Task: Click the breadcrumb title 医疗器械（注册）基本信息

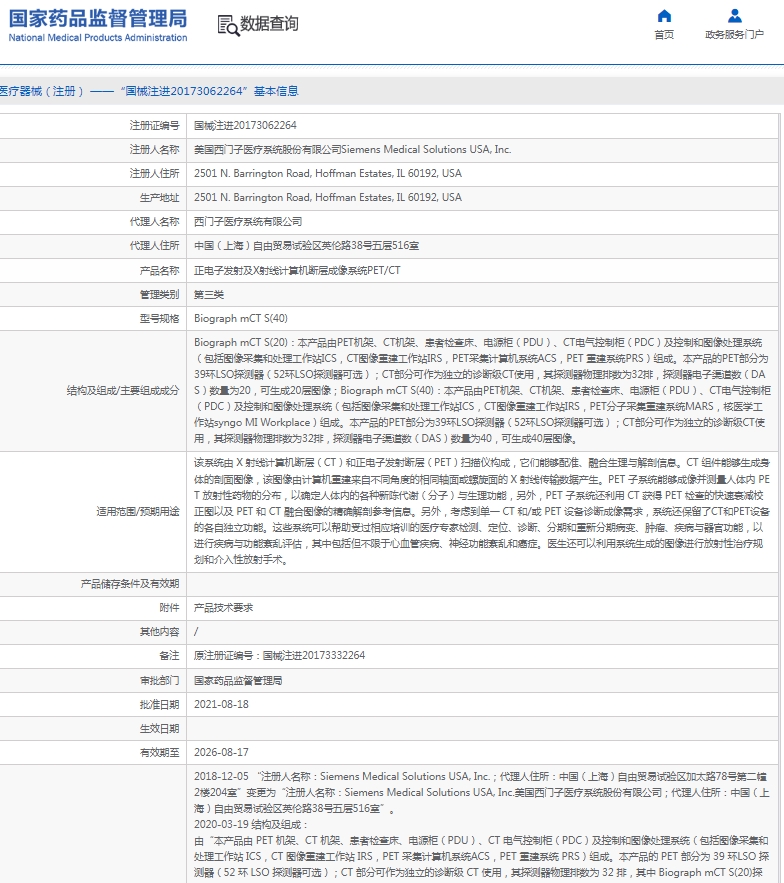Action: (x=149, y=91)
